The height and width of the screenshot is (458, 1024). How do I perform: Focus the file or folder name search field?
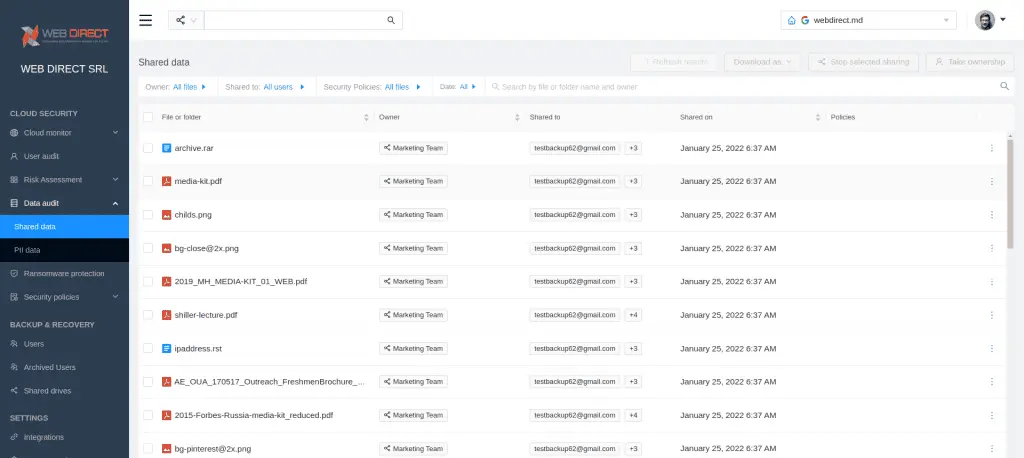pos(744,86)
